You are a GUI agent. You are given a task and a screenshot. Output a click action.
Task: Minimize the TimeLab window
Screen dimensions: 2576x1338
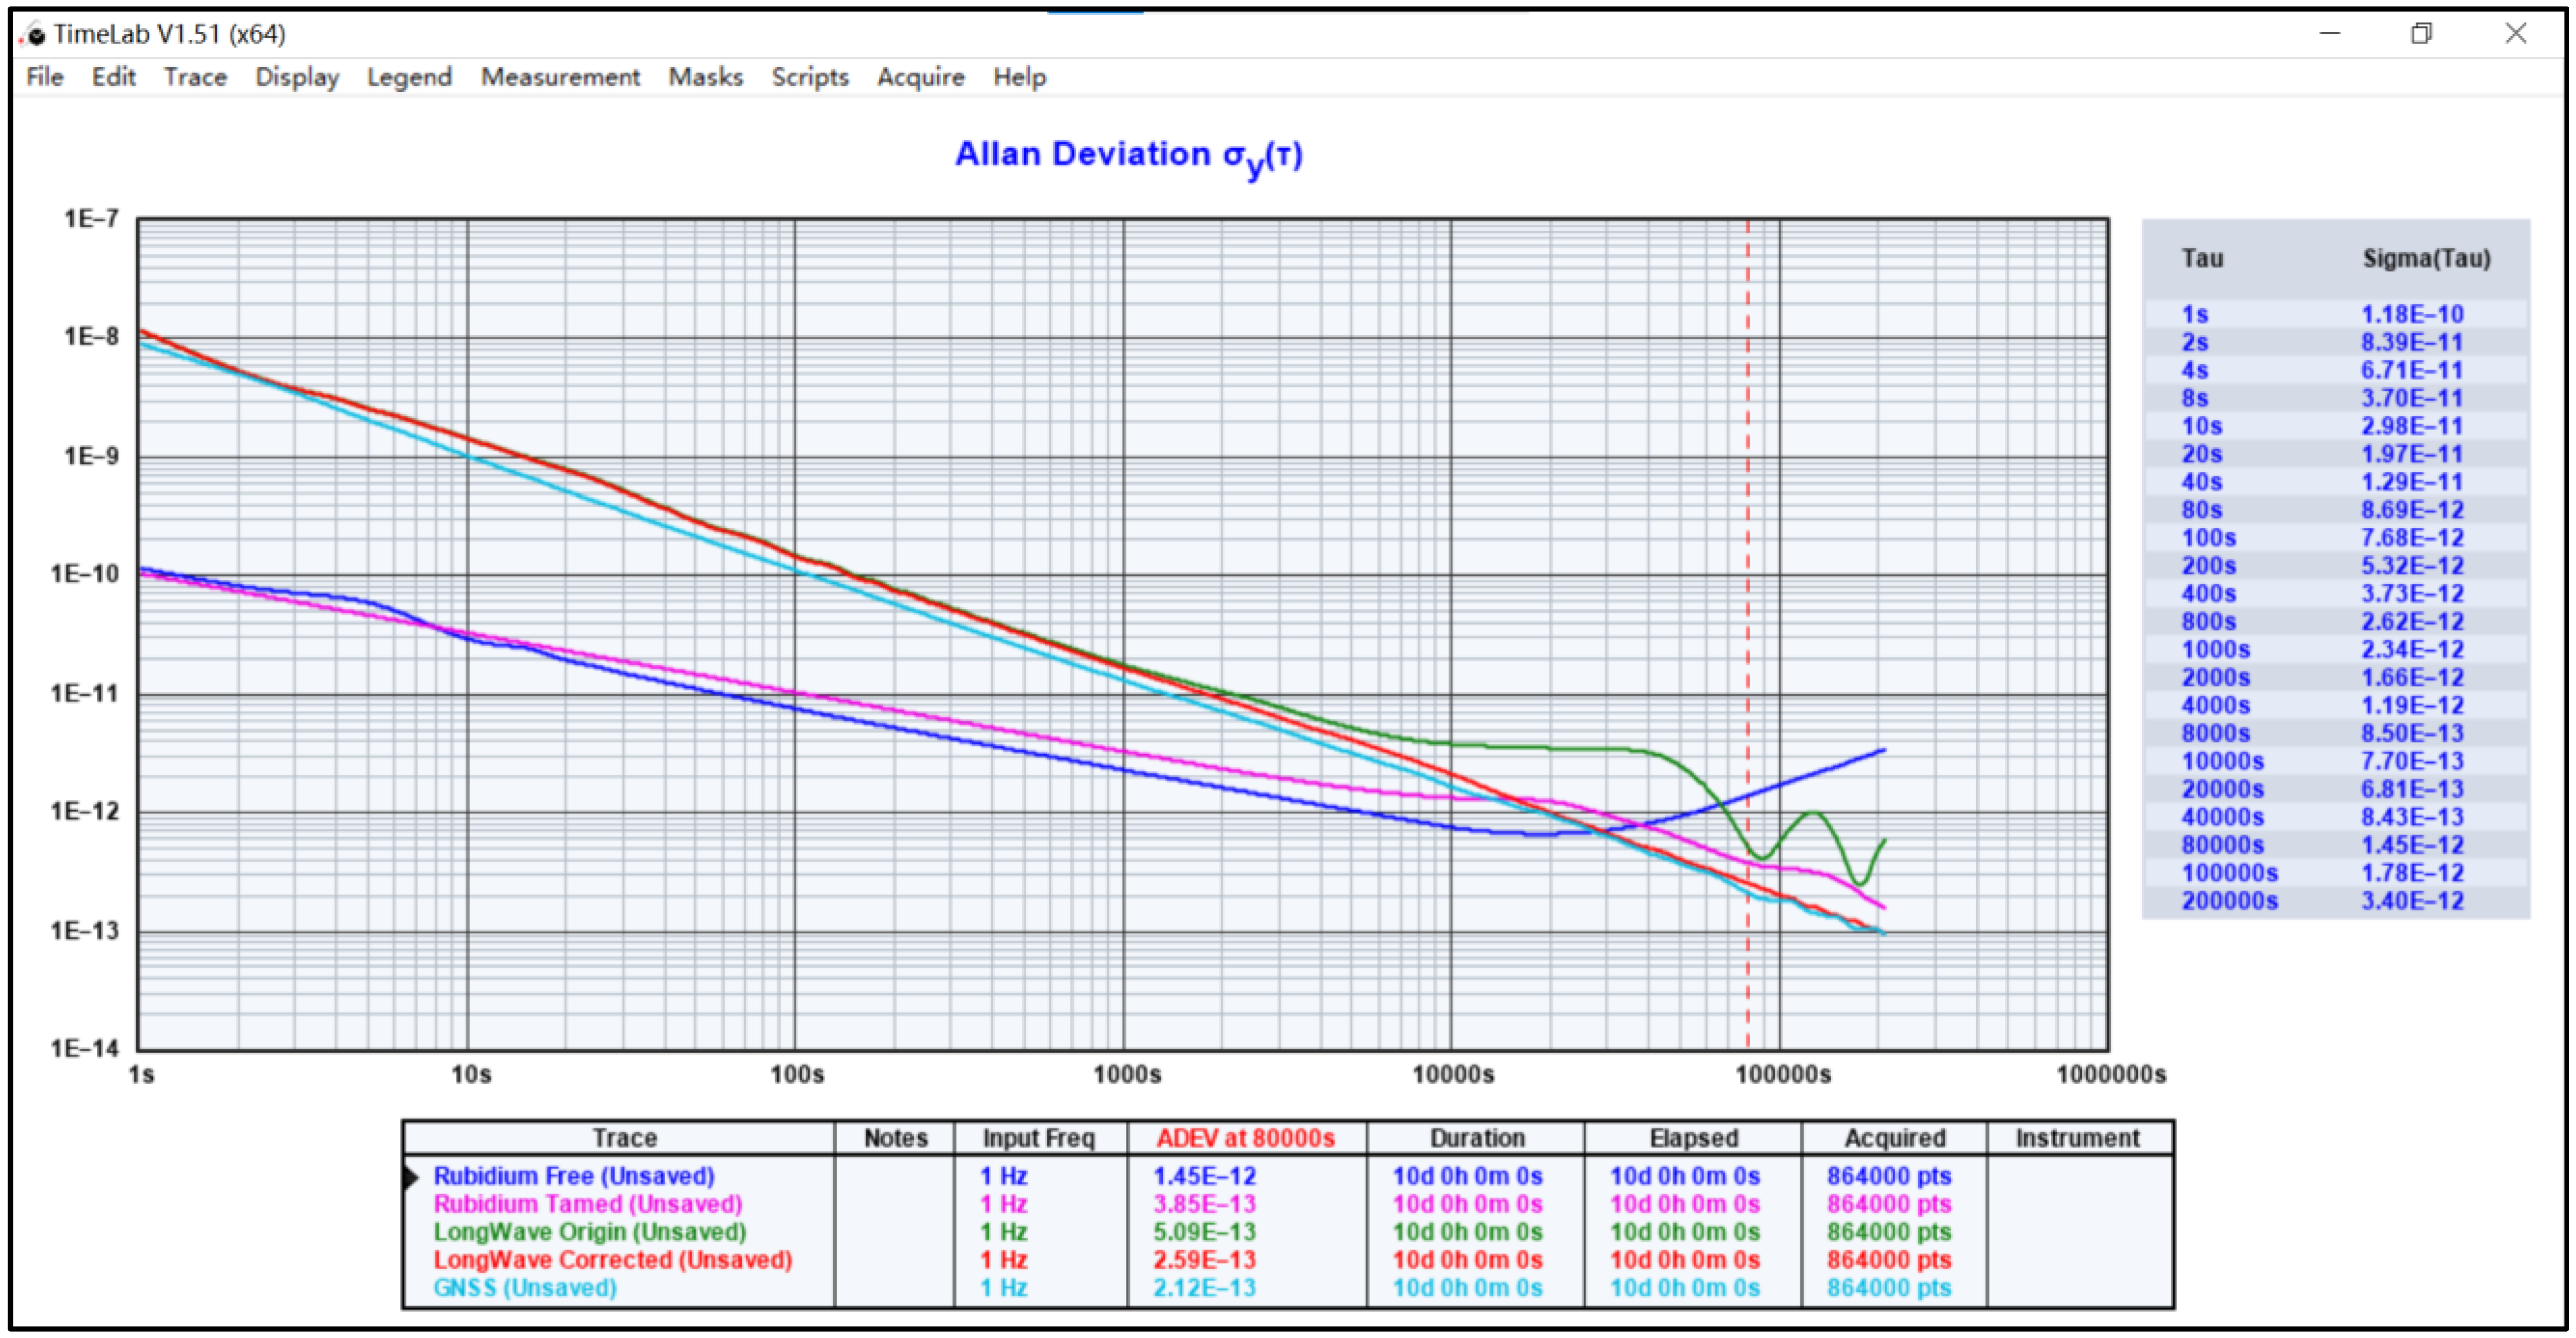click(x=2330, y=34)
